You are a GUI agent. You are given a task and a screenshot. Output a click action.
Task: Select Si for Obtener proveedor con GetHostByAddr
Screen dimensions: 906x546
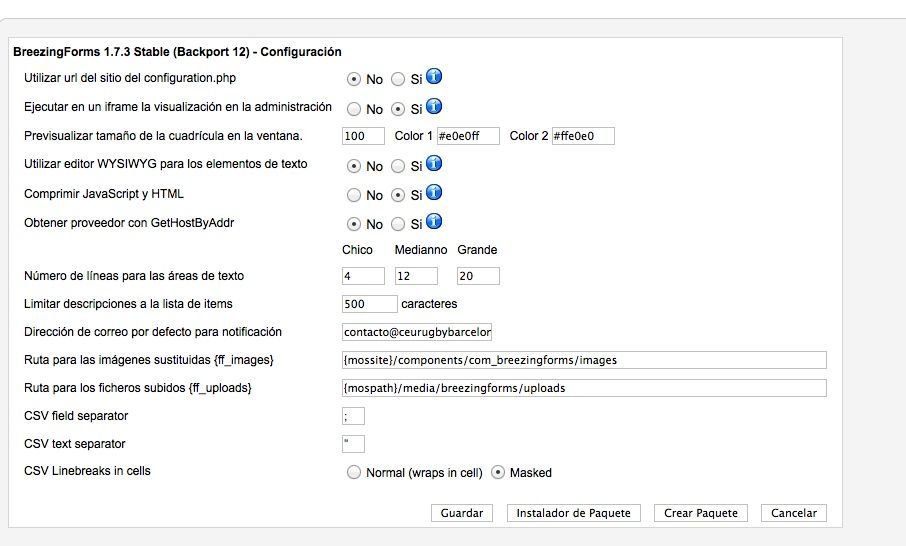[398, 224]
